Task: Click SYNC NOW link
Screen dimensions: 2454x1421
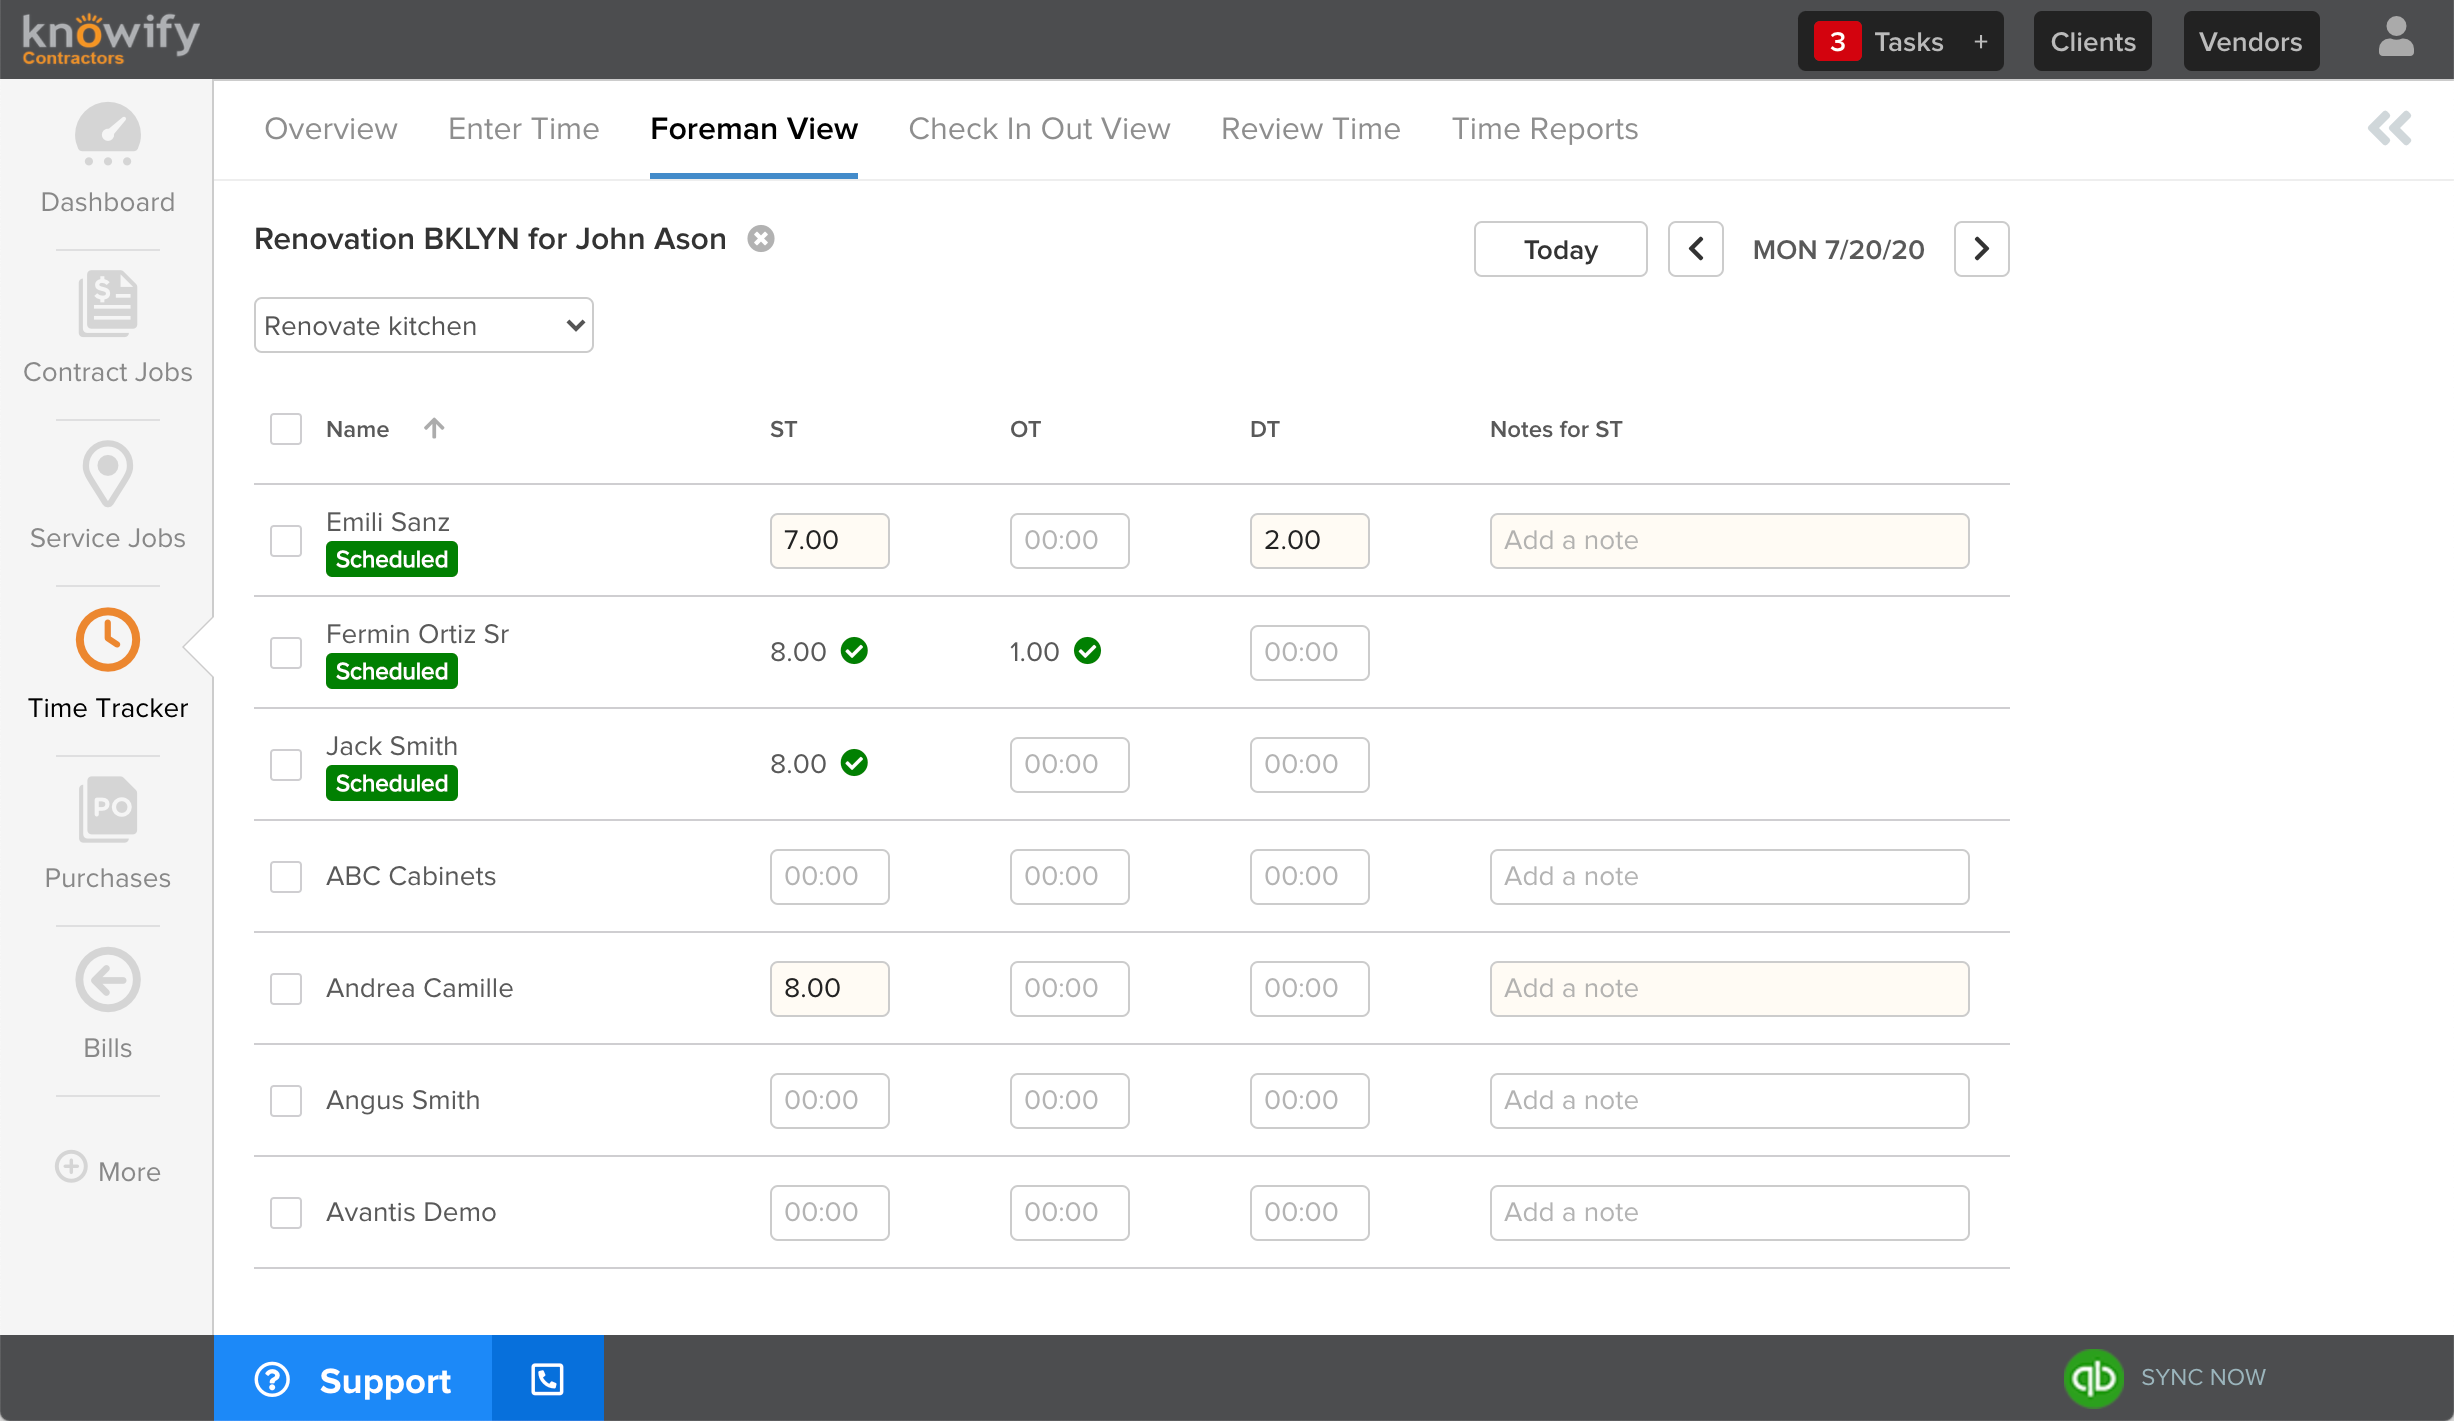Action: pyautogui.click(x=2203, y=1377)
